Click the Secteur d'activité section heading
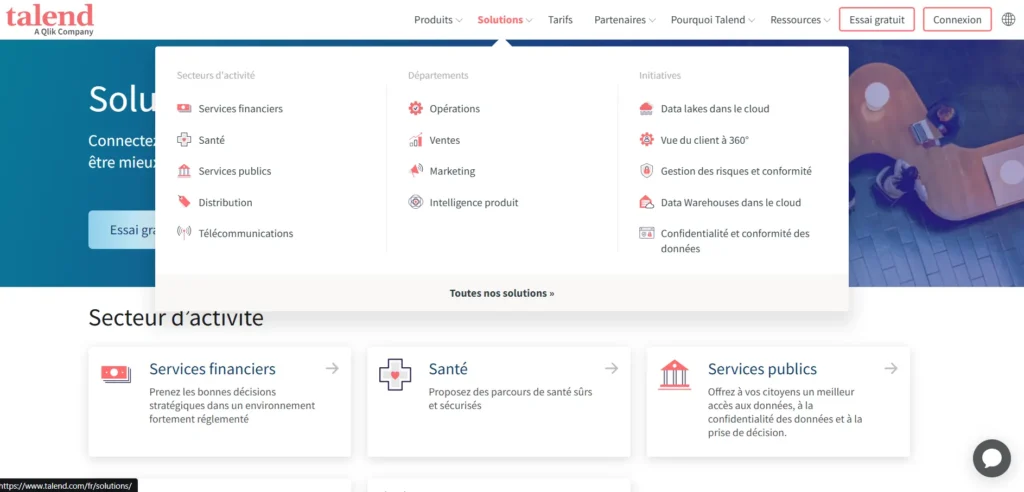Image resolution: width=1024 pixels, height=492 pixels. click(x=176, y=318)
